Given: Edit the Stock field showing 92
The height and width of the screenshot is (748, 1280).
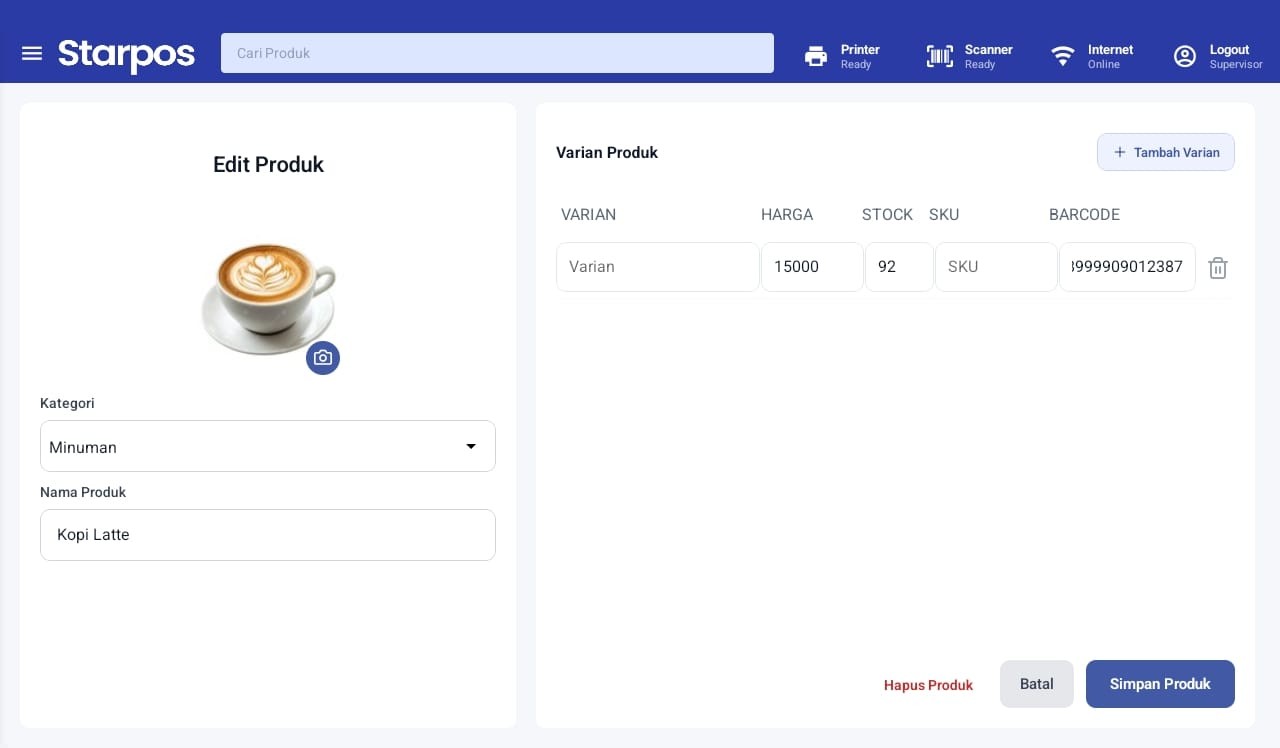Looking at the screenshot, I should point(899,267).
